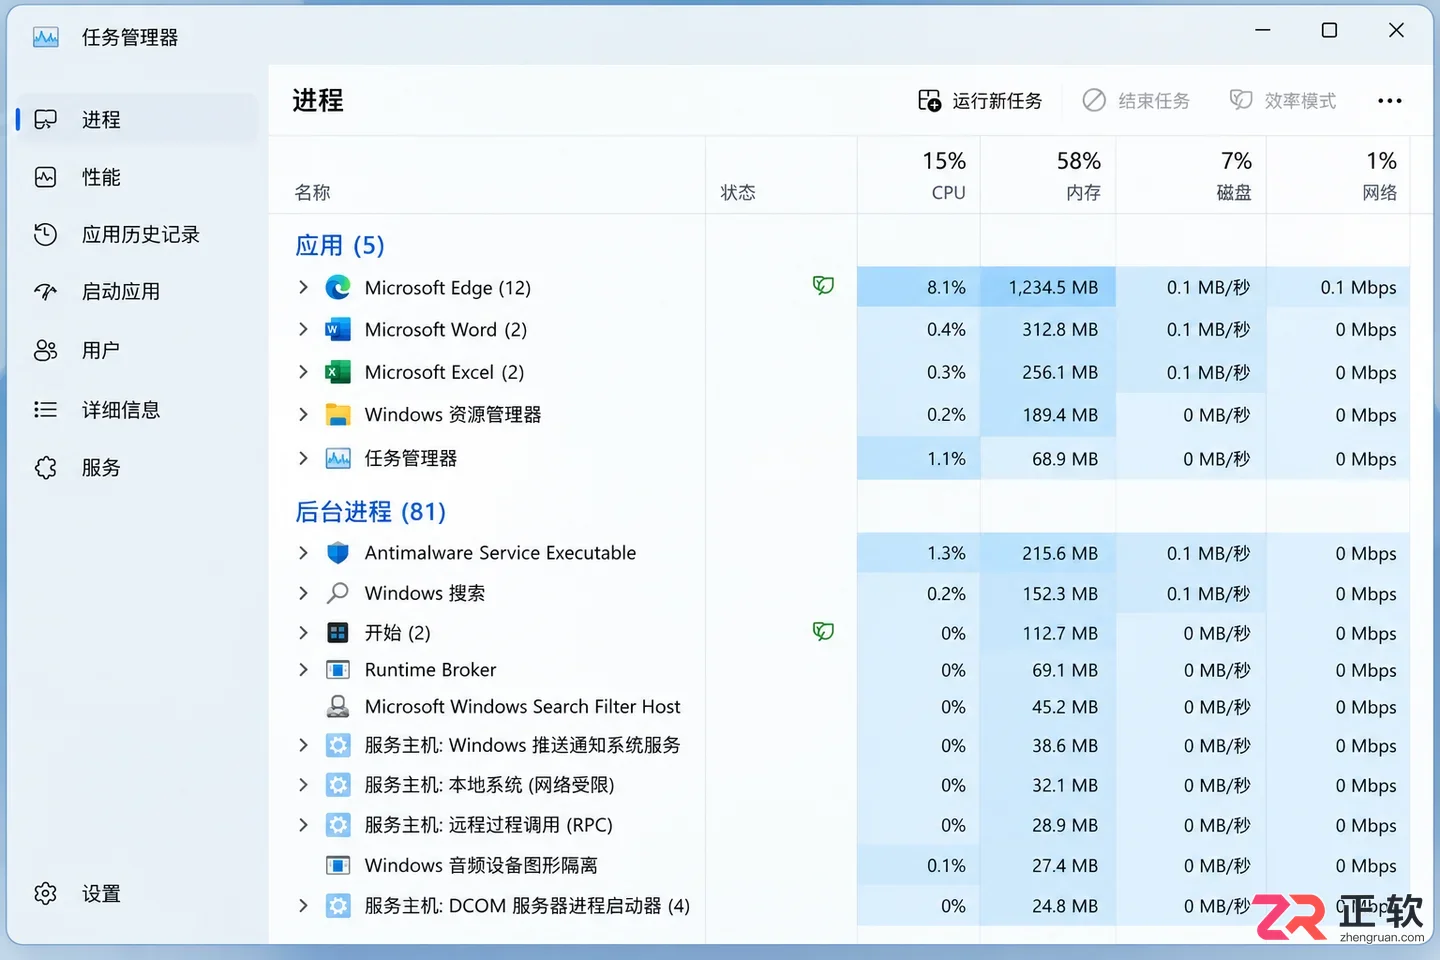Sort by the 名称 column header
Image resolution: width=1440 pixels, height=960 pixels.
click(487, 175)
